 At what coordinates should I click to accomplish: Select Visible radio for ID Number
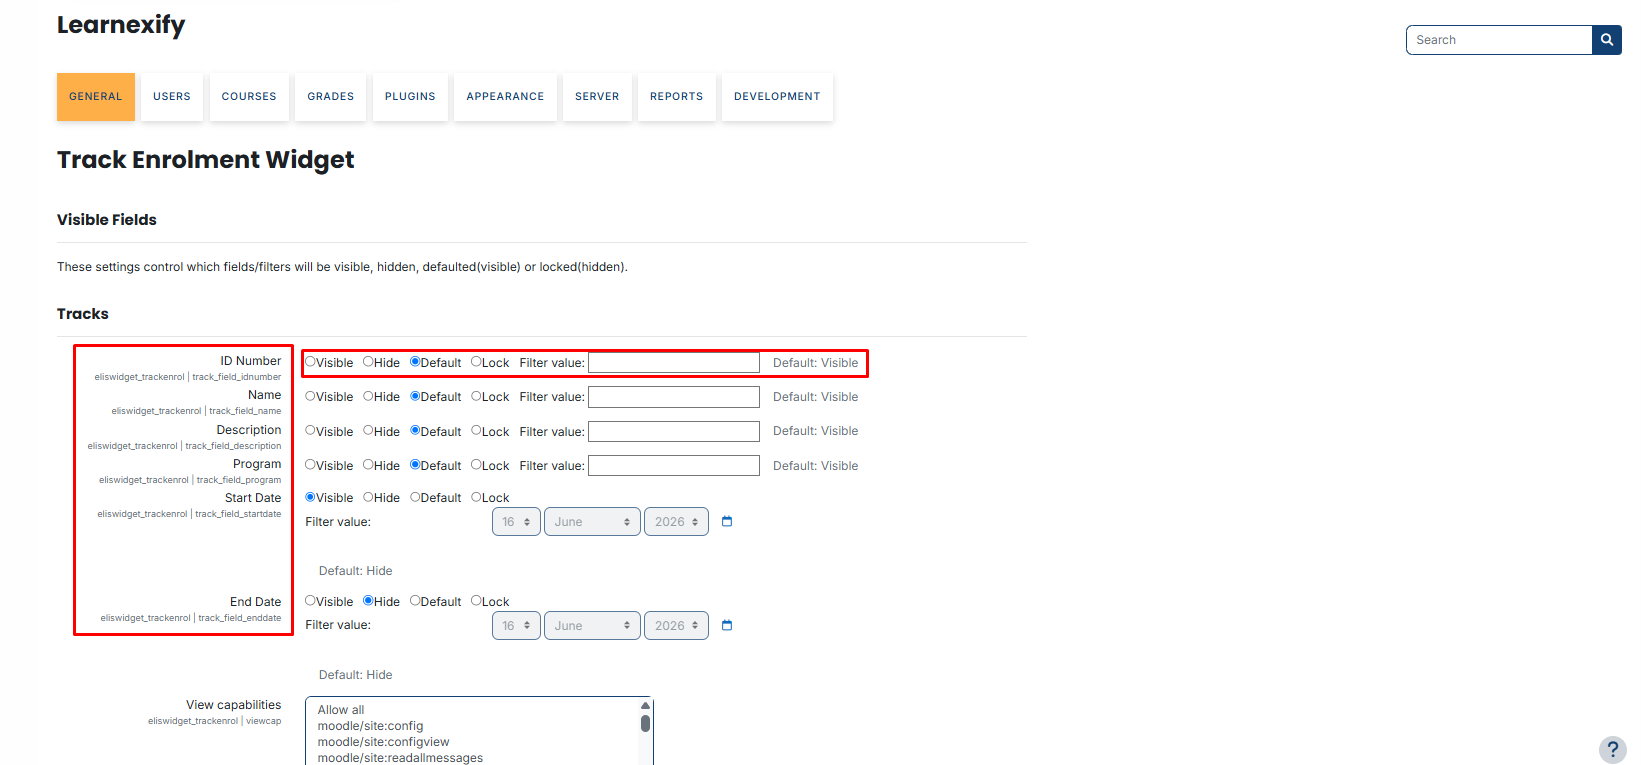pos(310,362)
